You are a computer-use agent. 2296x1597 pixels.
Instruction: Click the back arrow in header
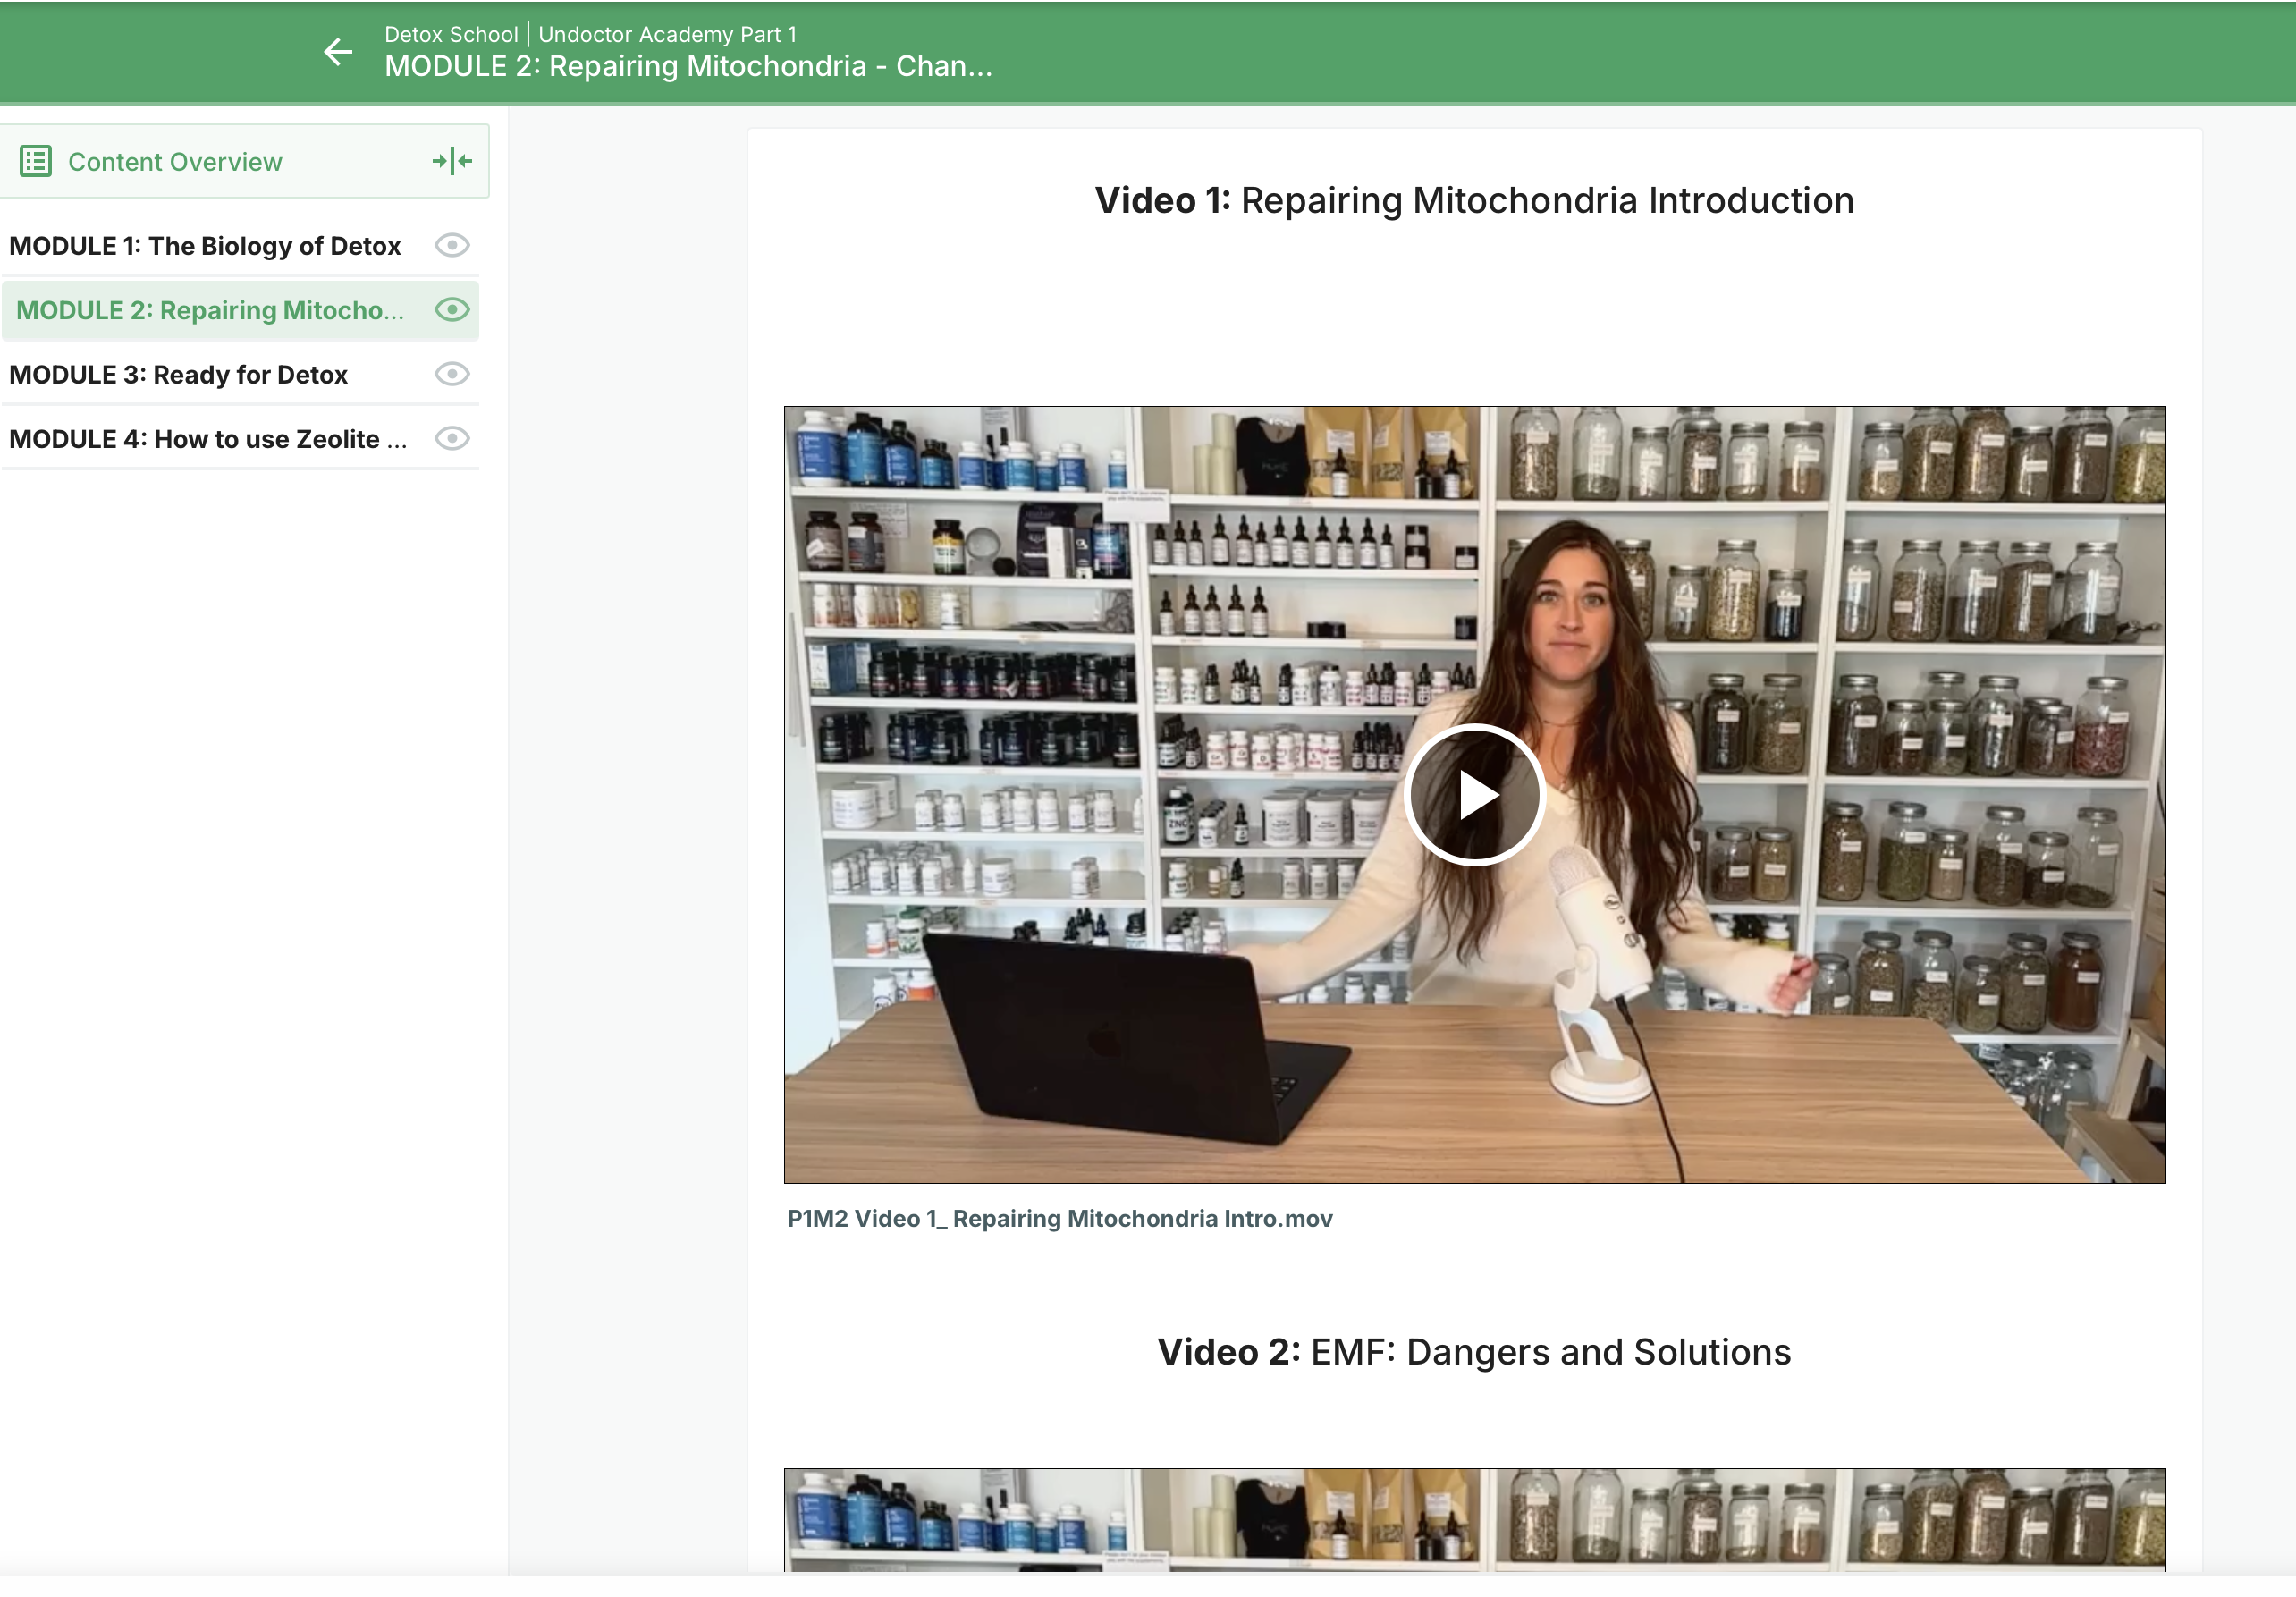click(x=338, y=52)
